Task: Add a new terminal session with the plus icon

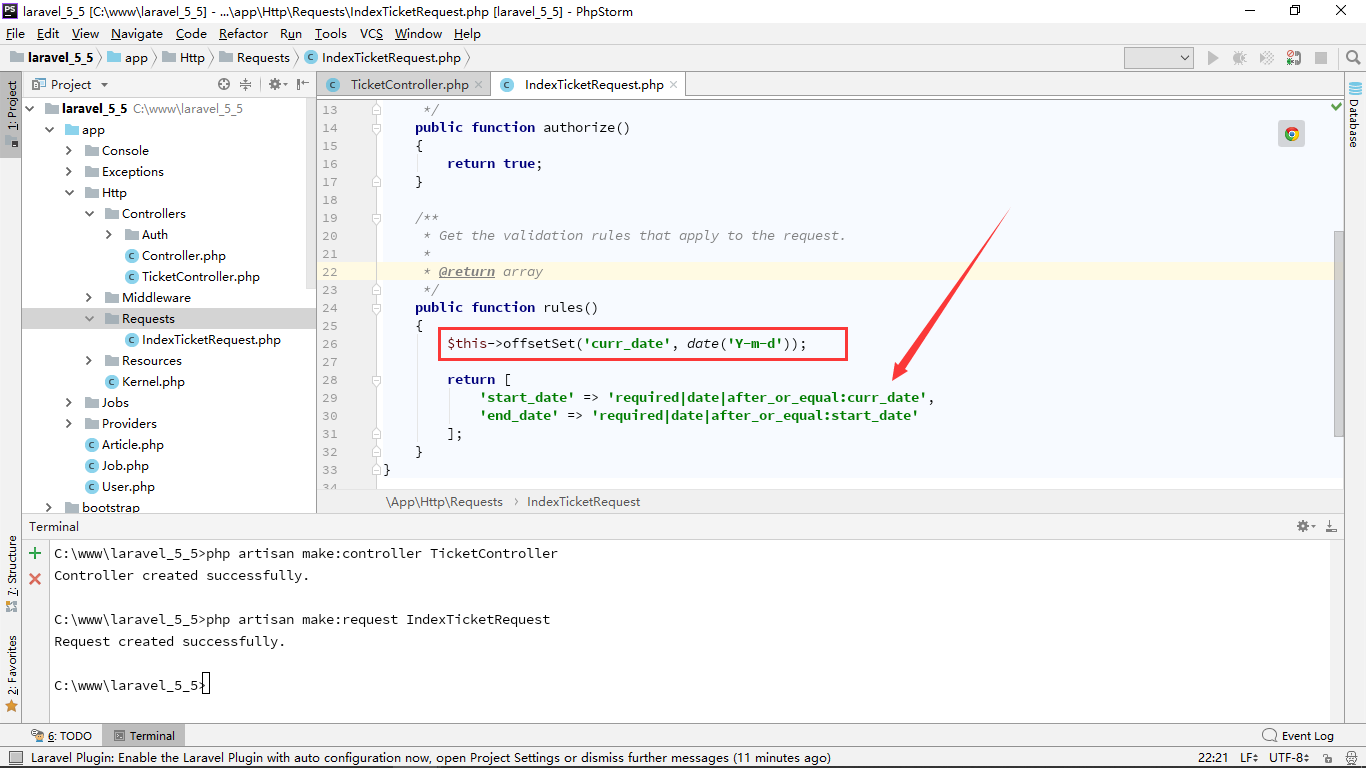Action: coord(35,553)
